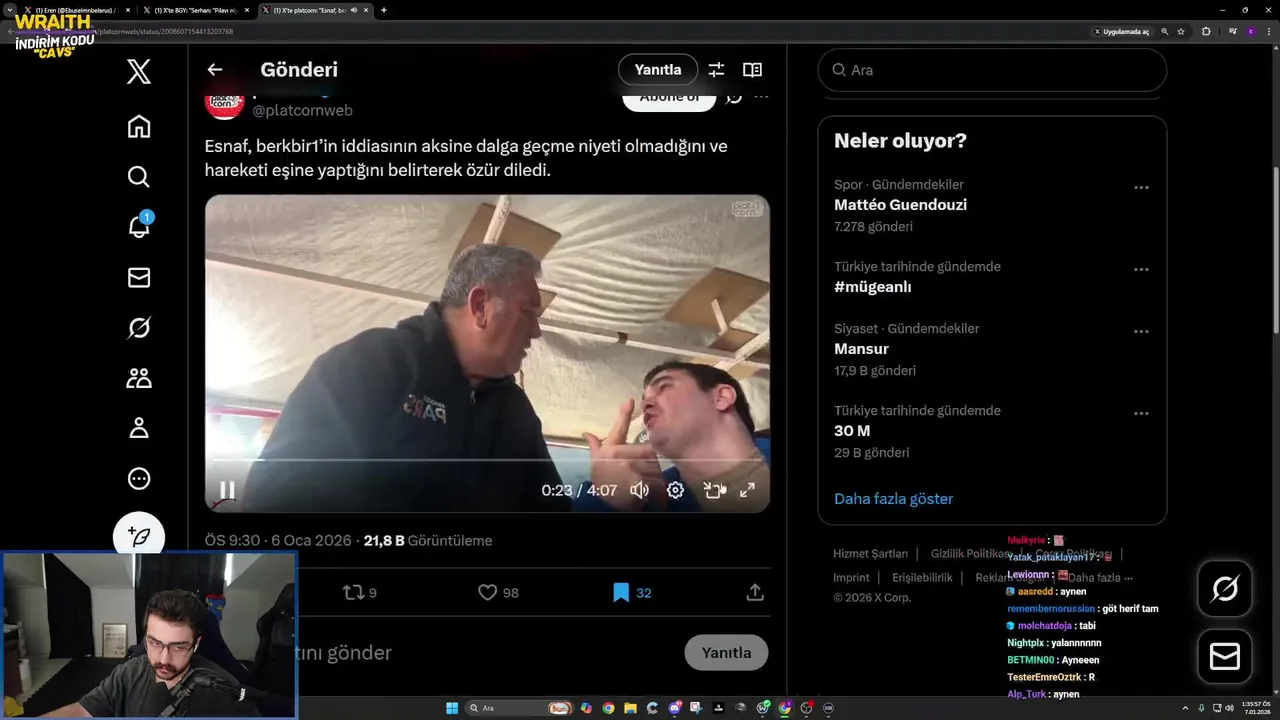The width and height of the screenshot is (1280, 720).
Task: Open options for 30 M trend
Action: click(1141, 414)
